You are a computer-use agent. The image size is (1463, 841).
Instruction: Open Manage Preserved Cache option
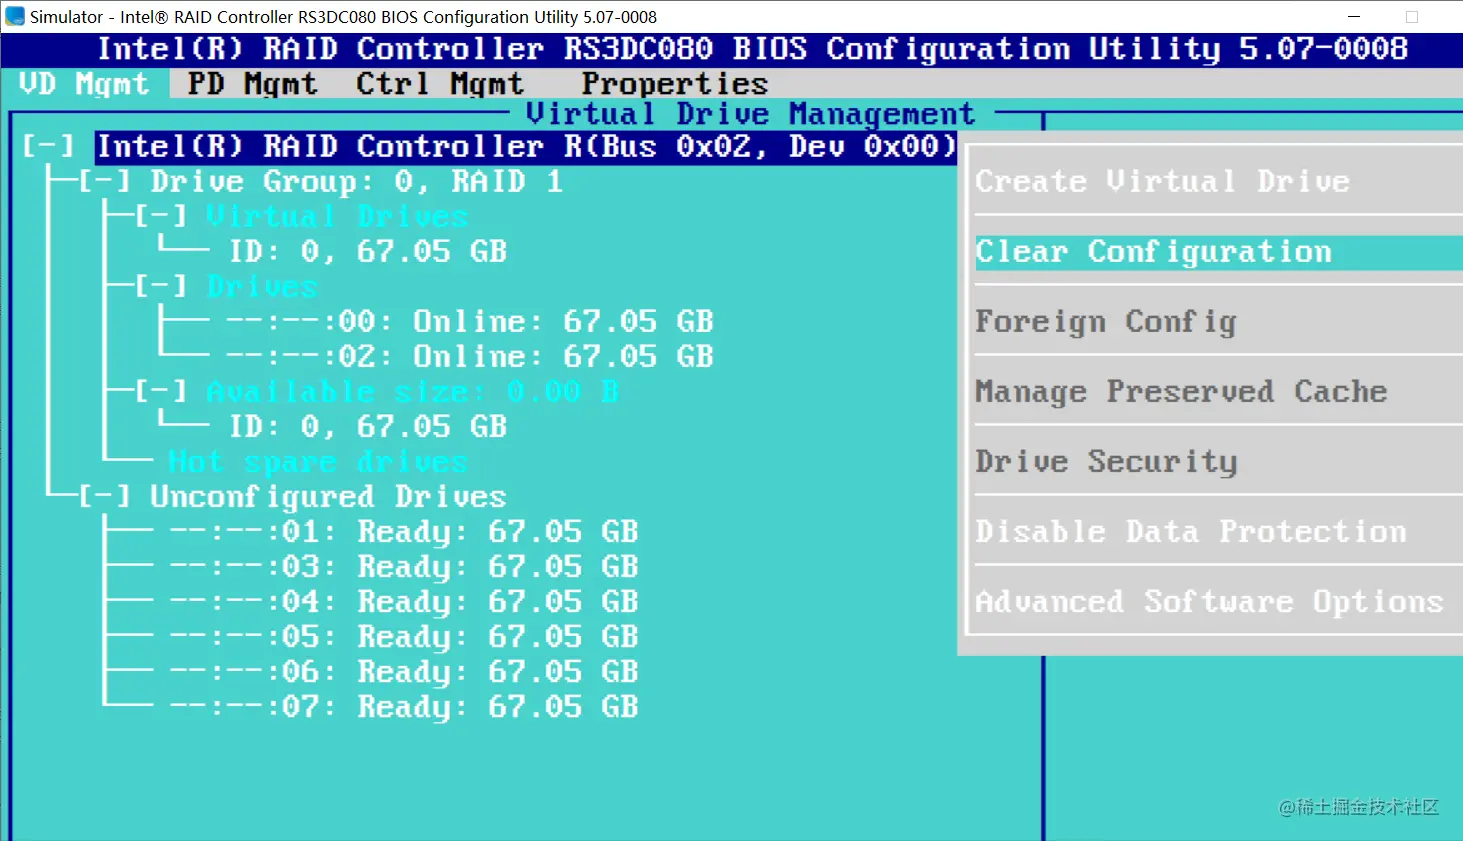point(1181,392)
